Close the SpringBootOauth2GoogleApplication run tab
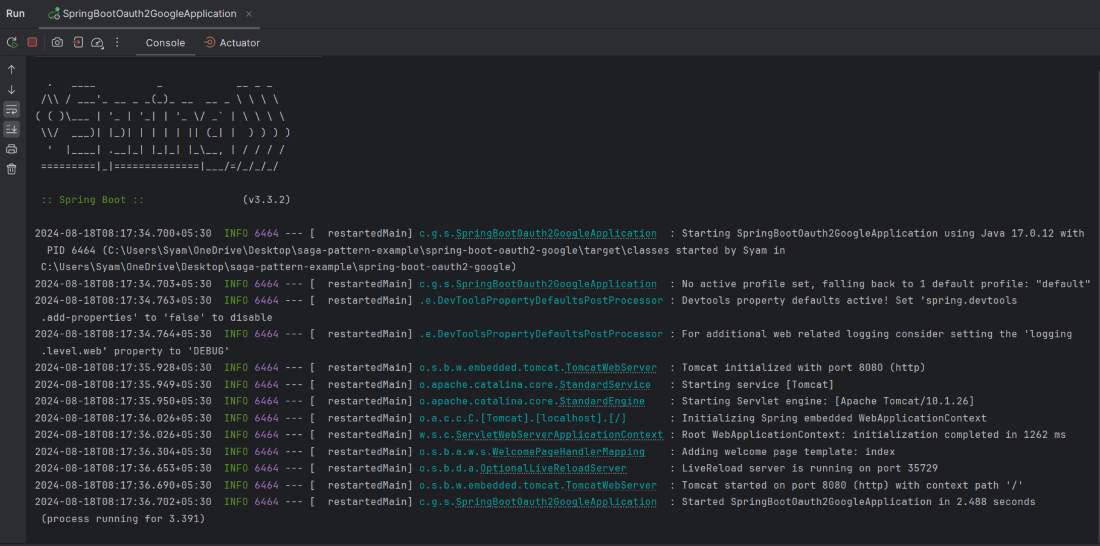This screenshot has height=546, width=1100. (249, 13)
